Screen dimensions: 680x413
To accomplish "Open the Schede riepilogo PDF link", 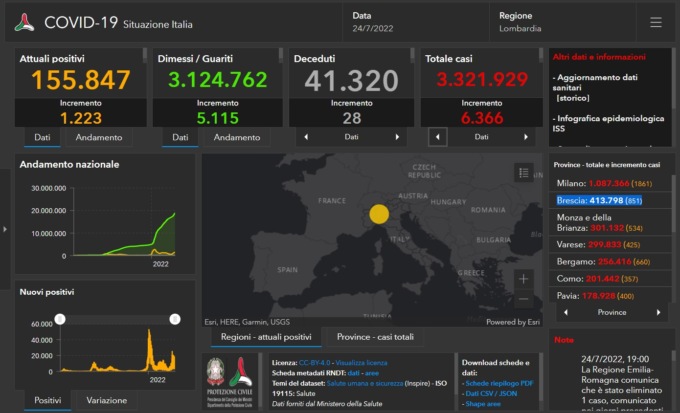I will pyautogui.click(x=499, y=384).
